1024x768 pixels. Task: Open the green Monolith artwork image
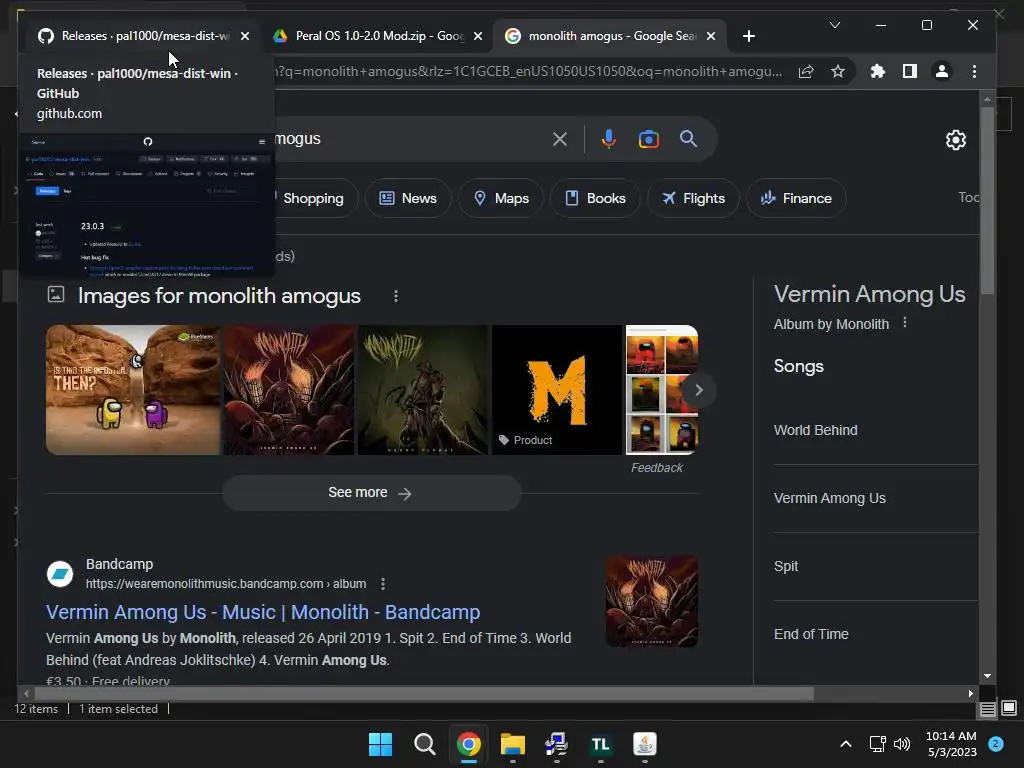pyautogui.click(x=423, y=390)
